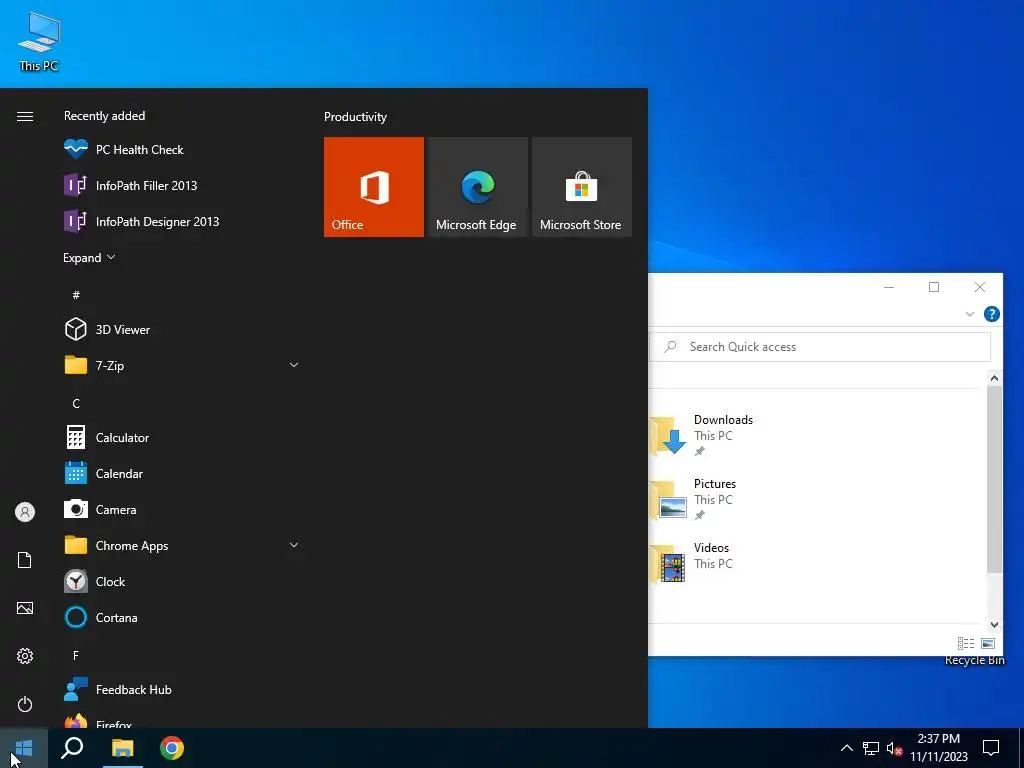Click File Explorer taskbar icon
This screenshot has width=1024, height=768.
point(122,748)
